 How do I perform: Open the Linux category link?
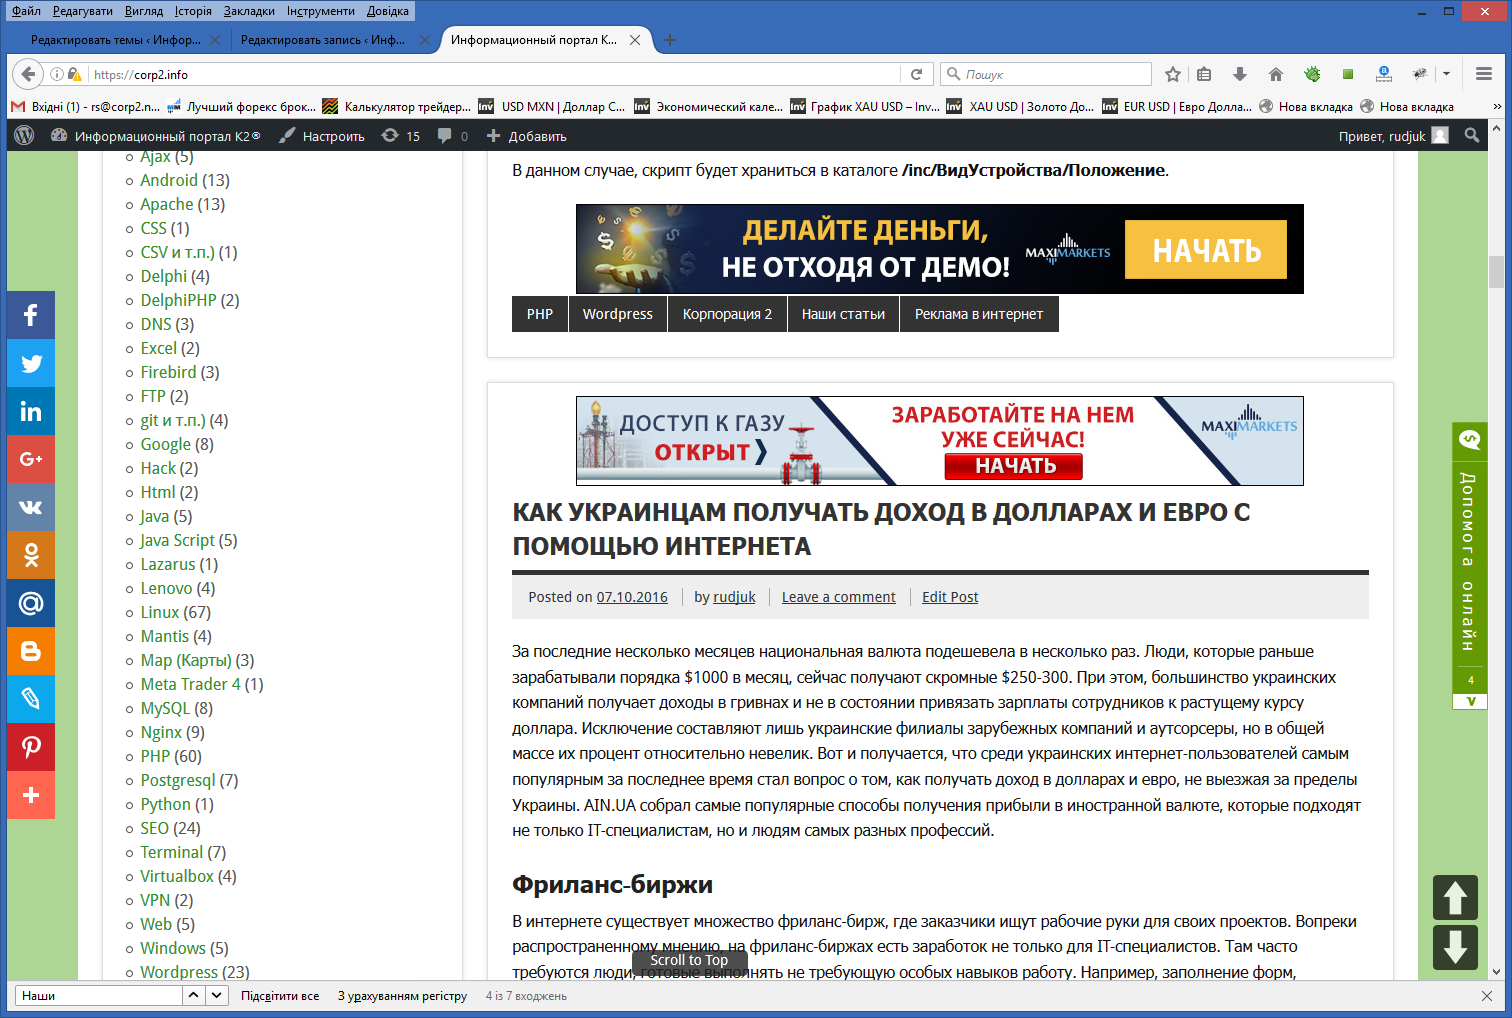point(160,612)
